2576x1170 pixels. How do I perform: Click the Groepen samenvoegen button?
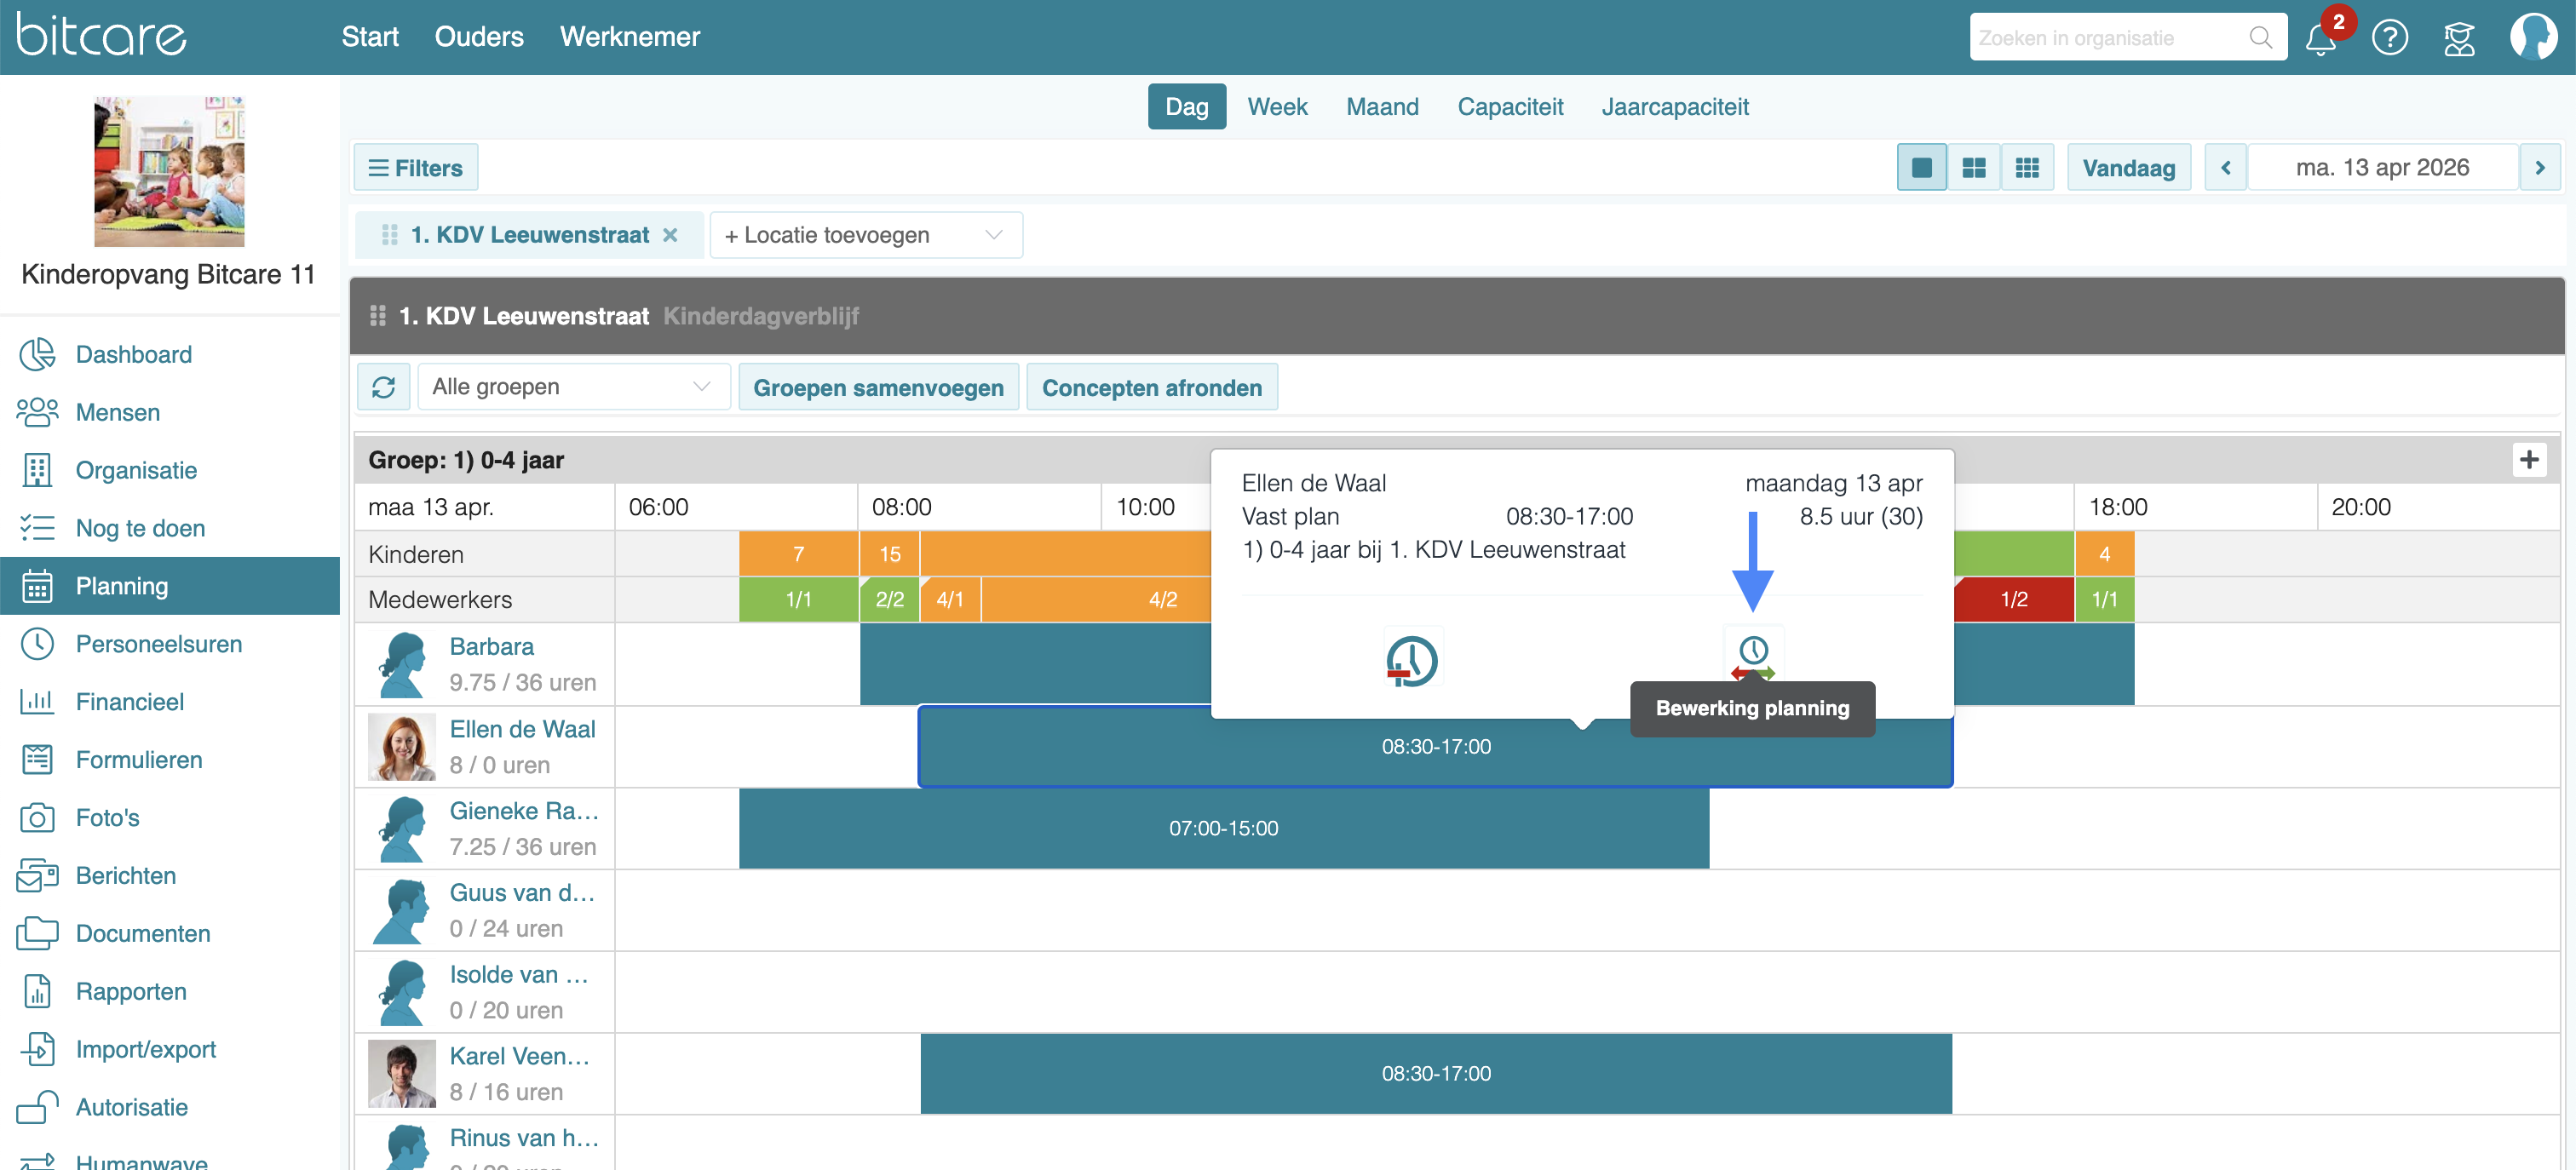tap(878, 388)
